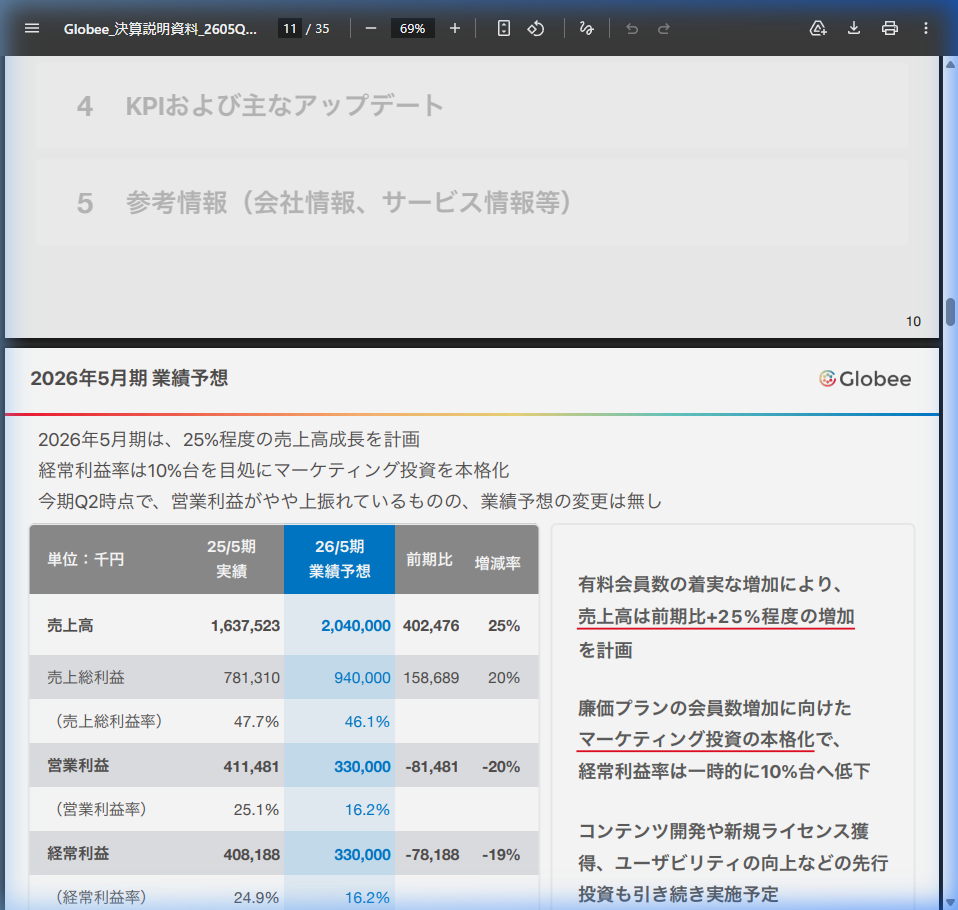Redo the last annotation

coord(664,28)
